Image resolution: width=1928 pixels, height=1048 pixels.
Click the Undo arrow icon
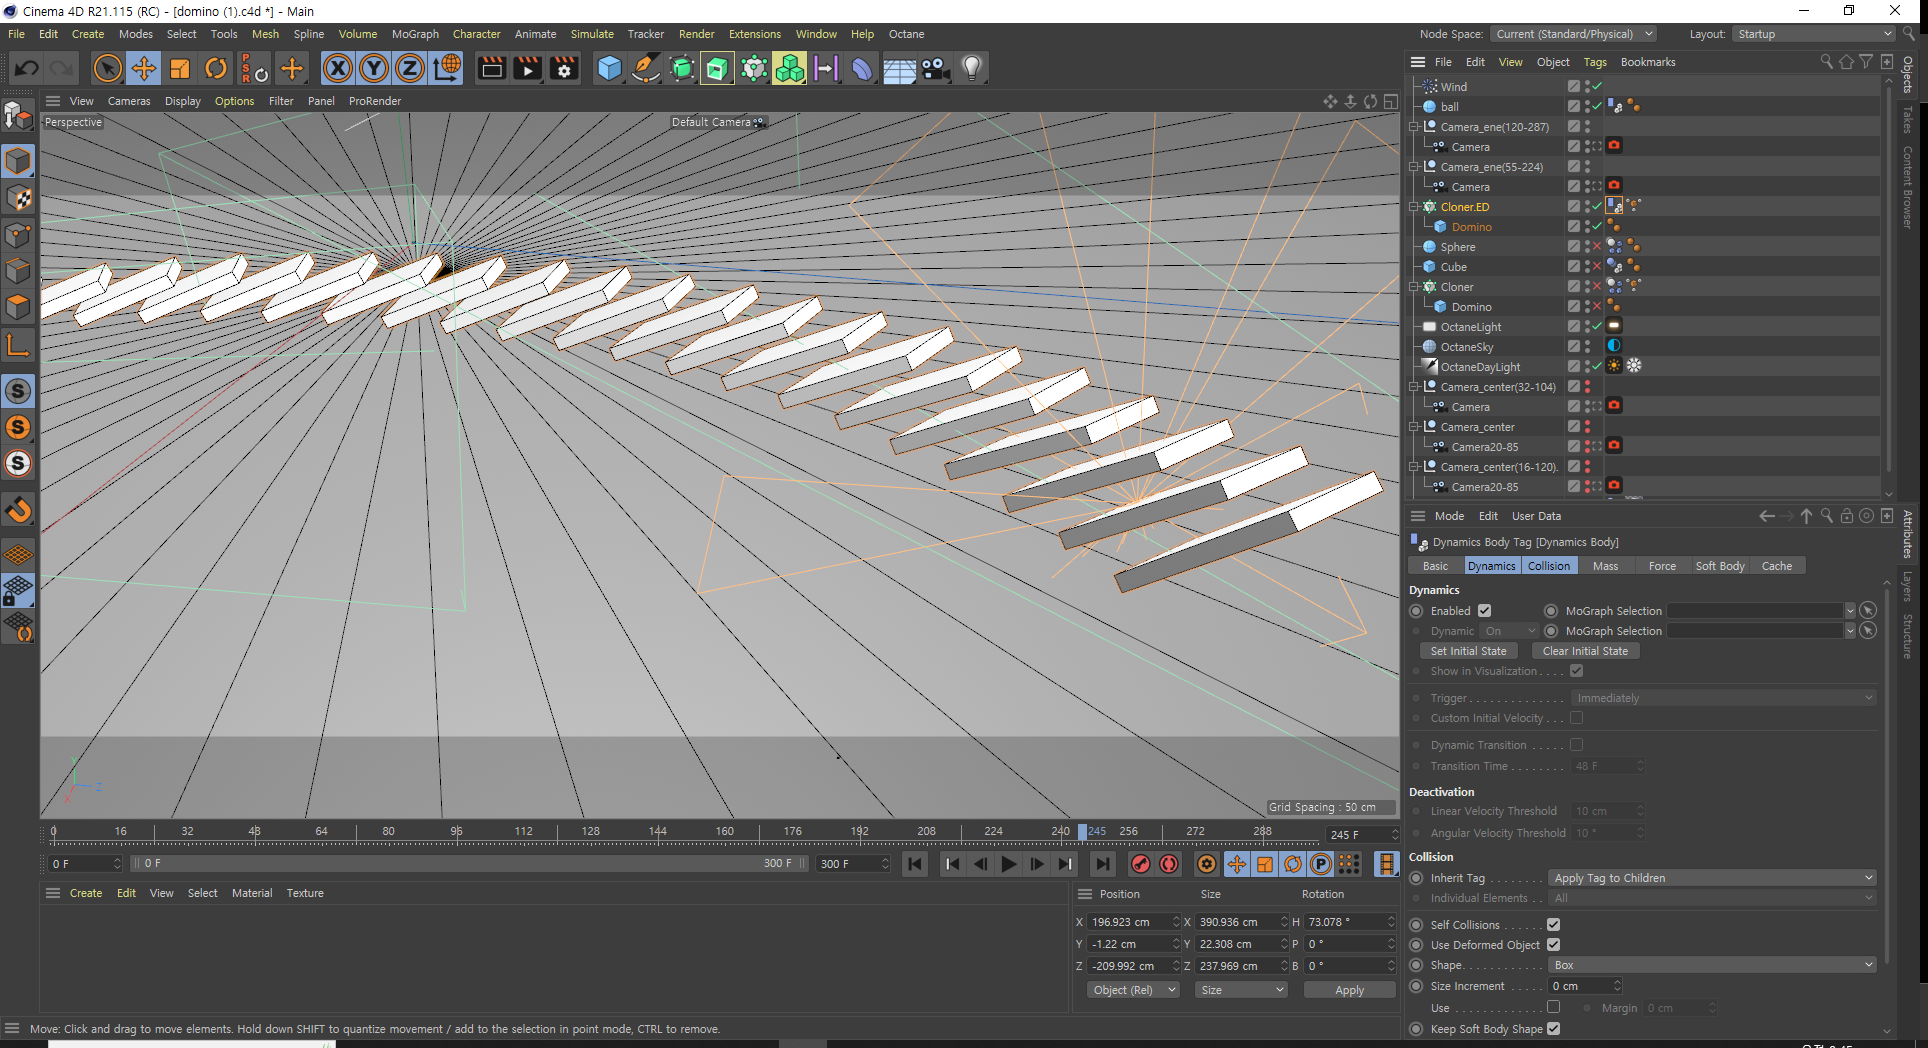(x=27, y=68)
